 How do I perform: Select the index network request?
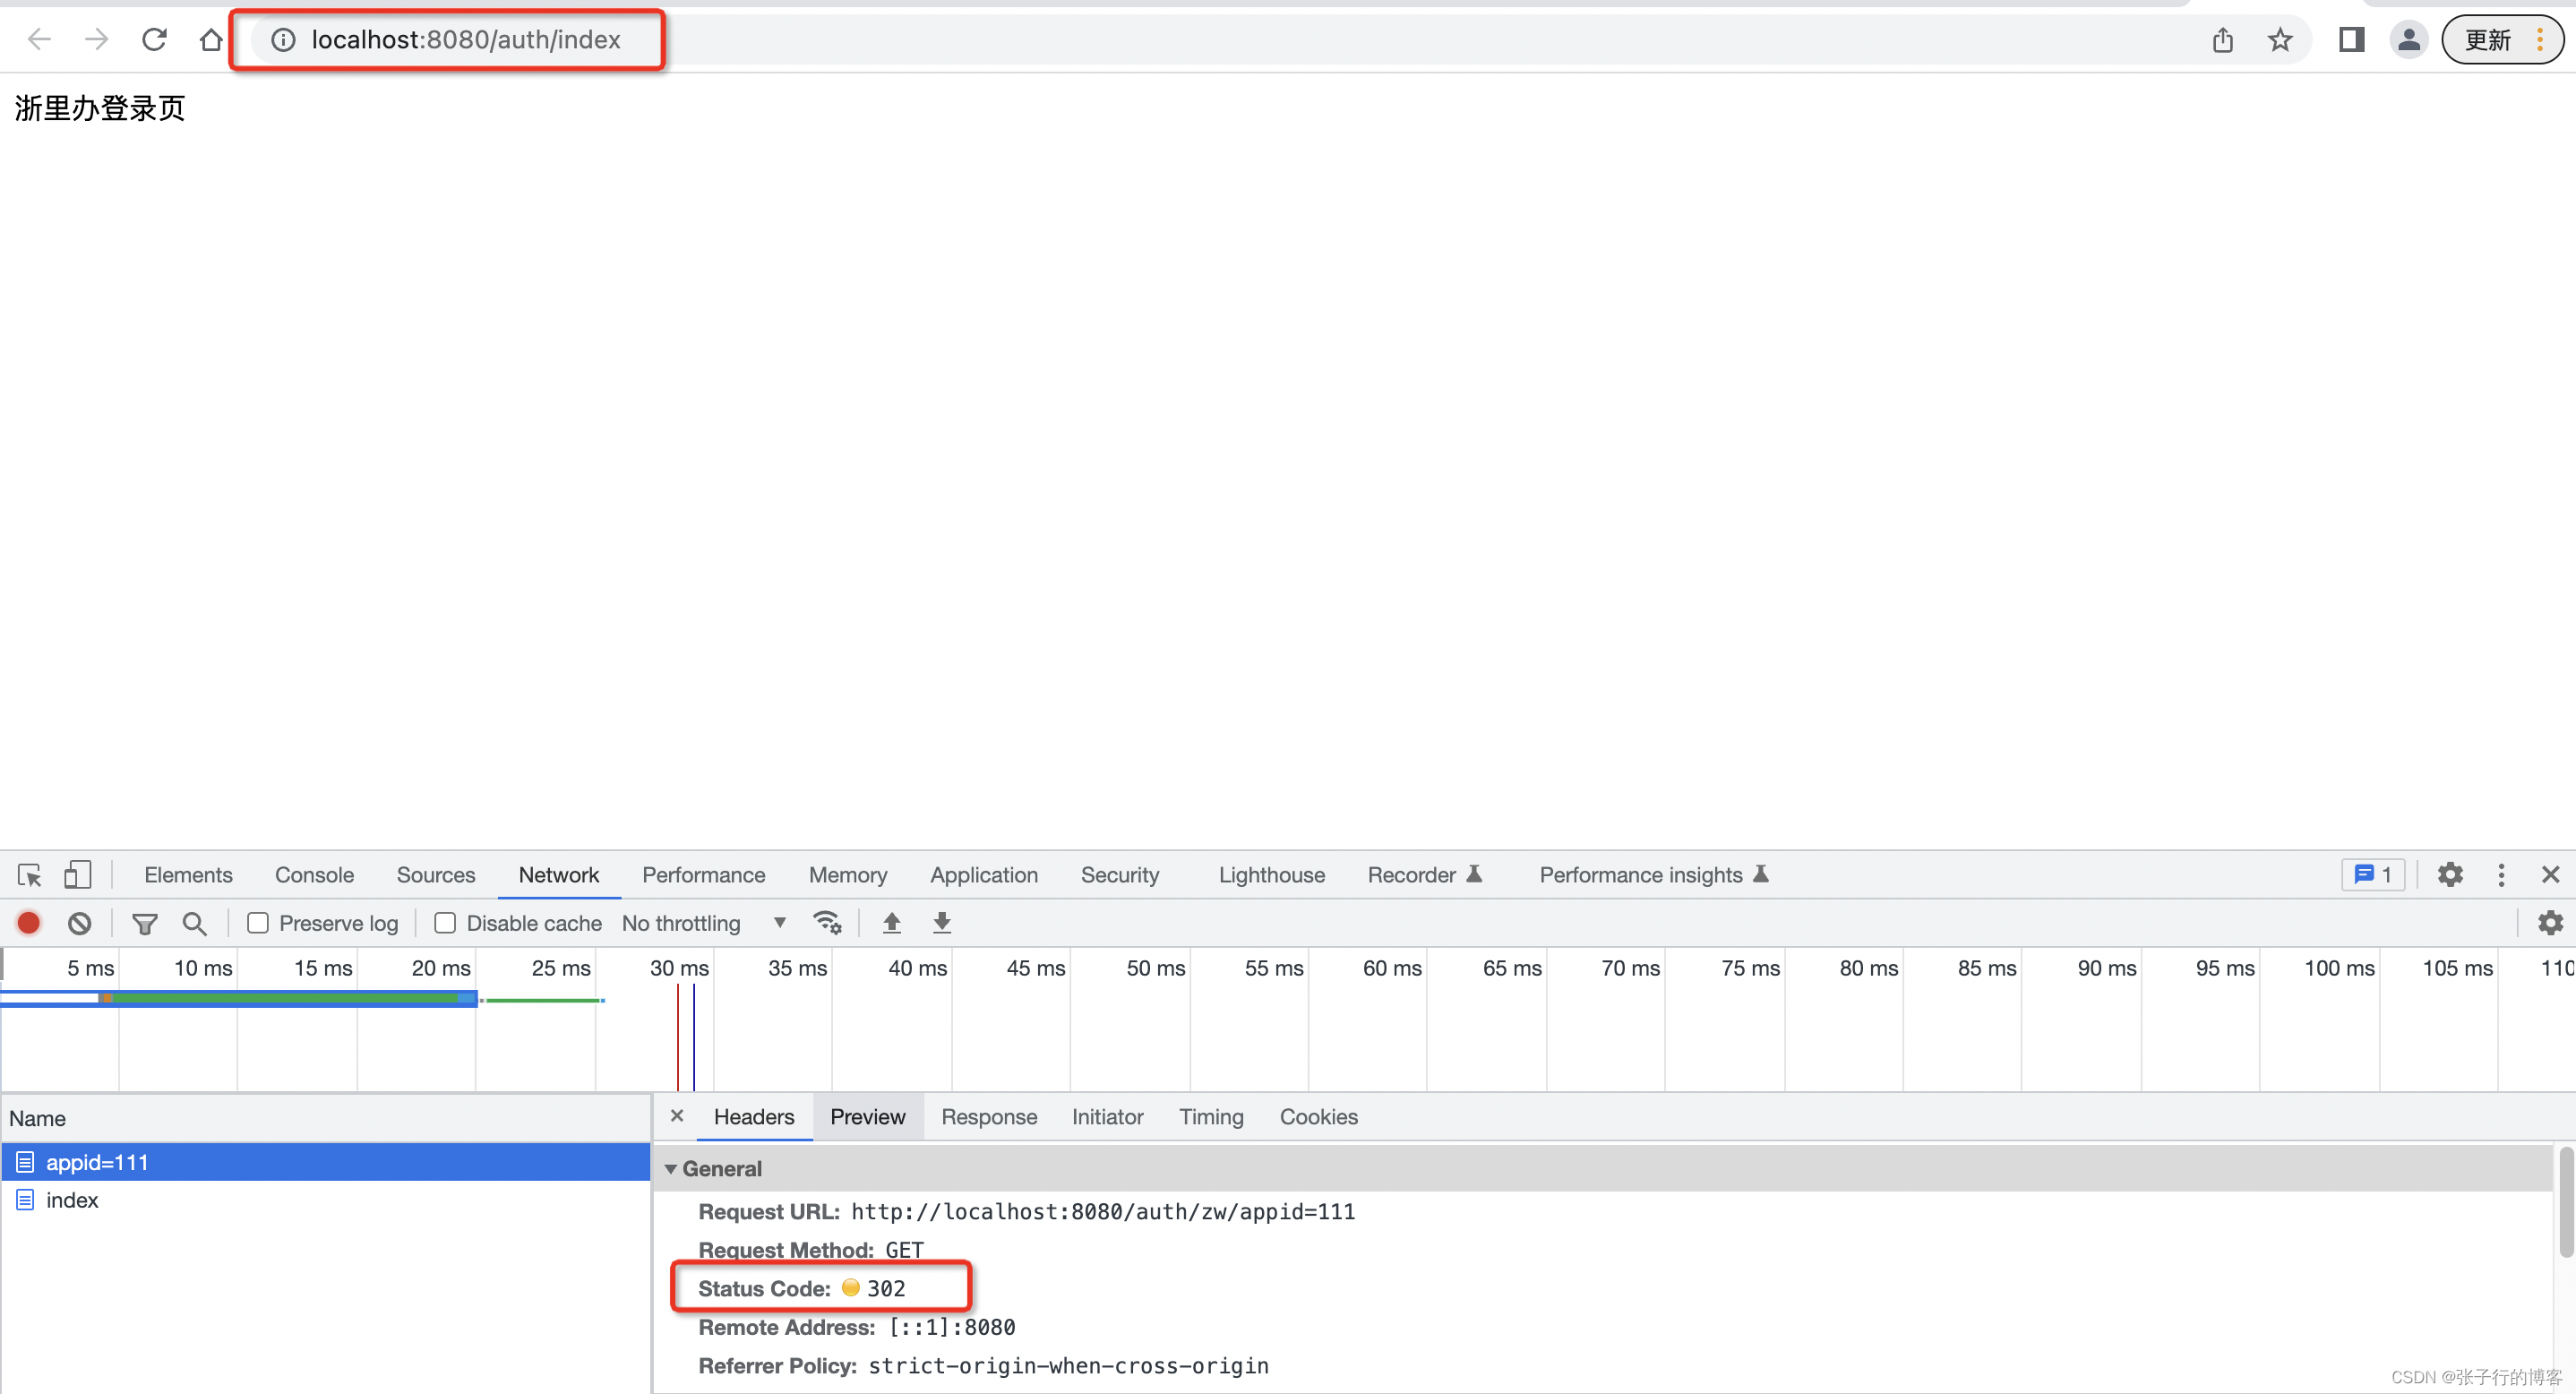(71, 1200)
